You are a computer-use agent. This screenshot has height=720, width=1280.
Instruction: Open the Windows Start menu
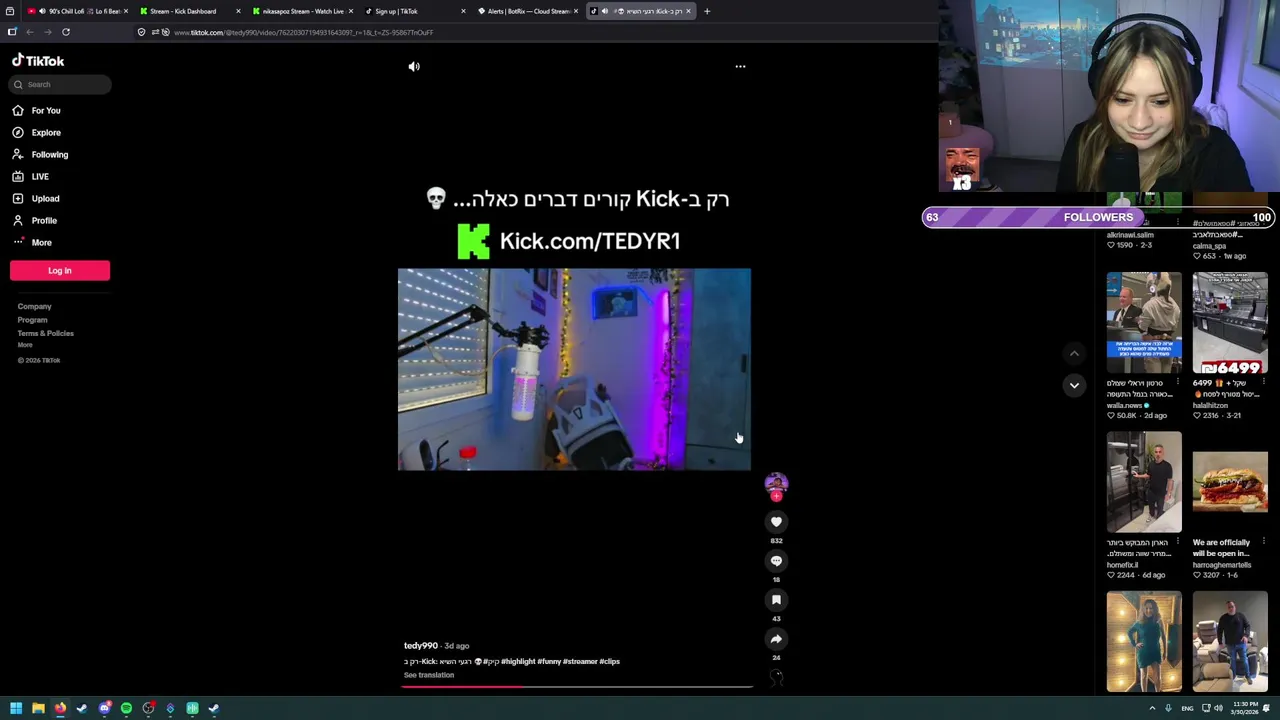(x=16, y=708)
